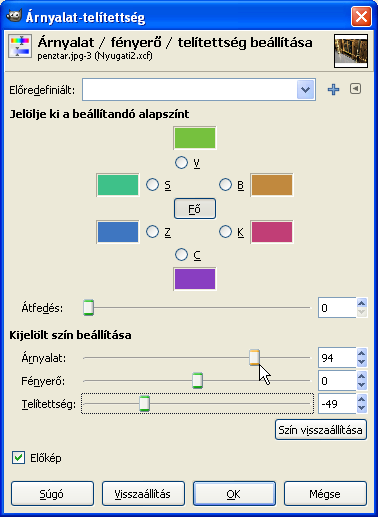Image resolution: width=378 pixels, height=517 pixels.
Task: Click the green color swatch at top
Action: [195, 138]
